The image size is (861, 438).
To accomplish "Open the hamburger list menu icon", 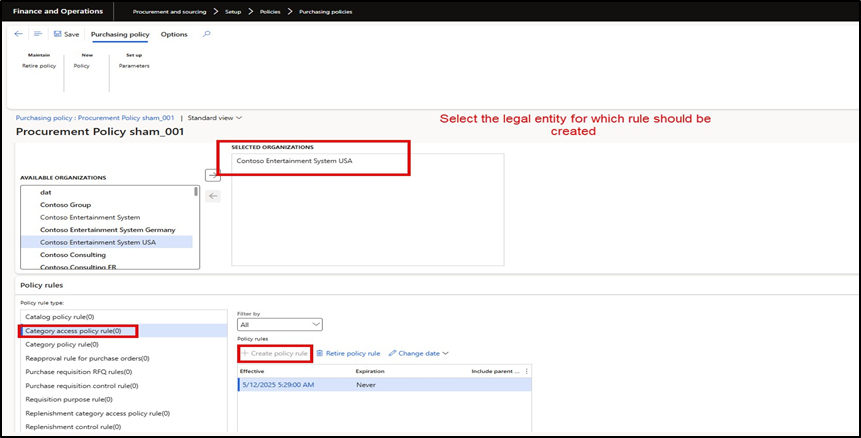I will [38, 34].
